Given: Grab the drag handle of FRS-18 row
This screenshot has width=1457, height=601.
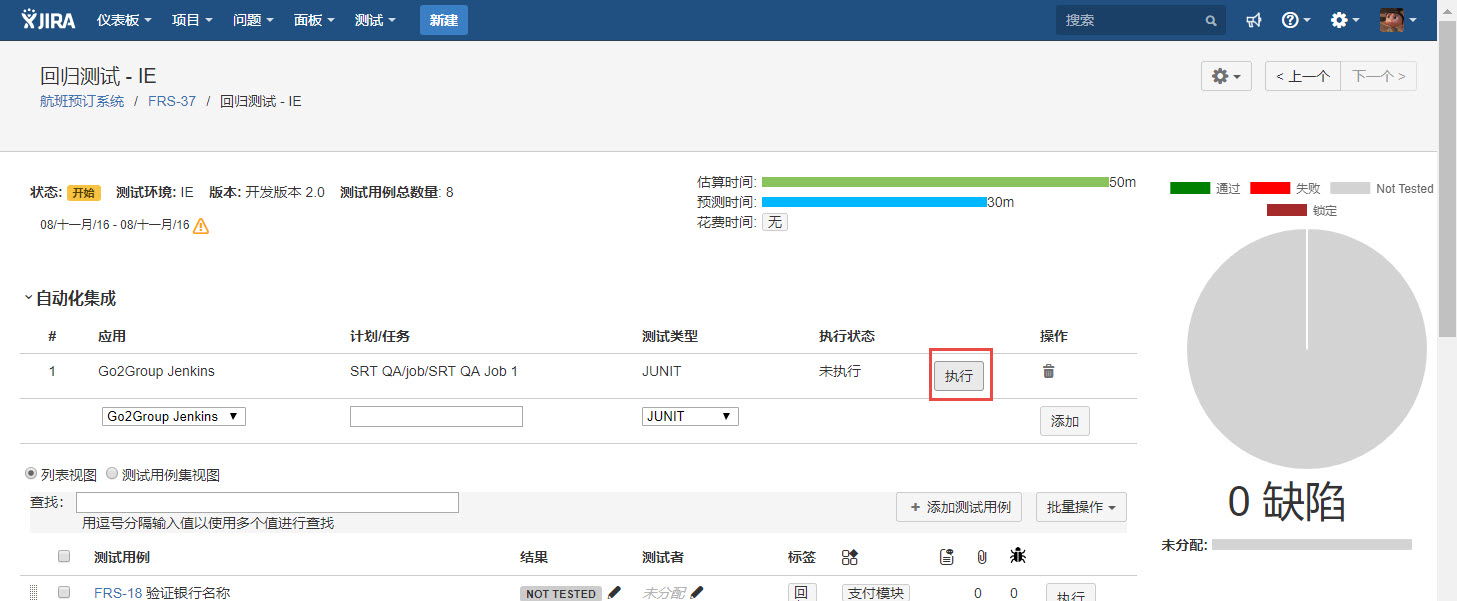Looking at the screenshot, I should (x=33, y=593).
